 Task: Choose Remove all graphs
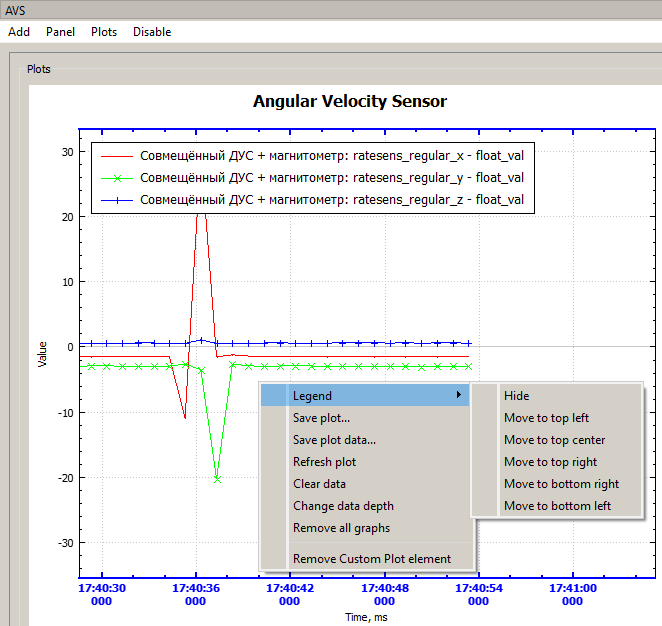tap(341, 528)
